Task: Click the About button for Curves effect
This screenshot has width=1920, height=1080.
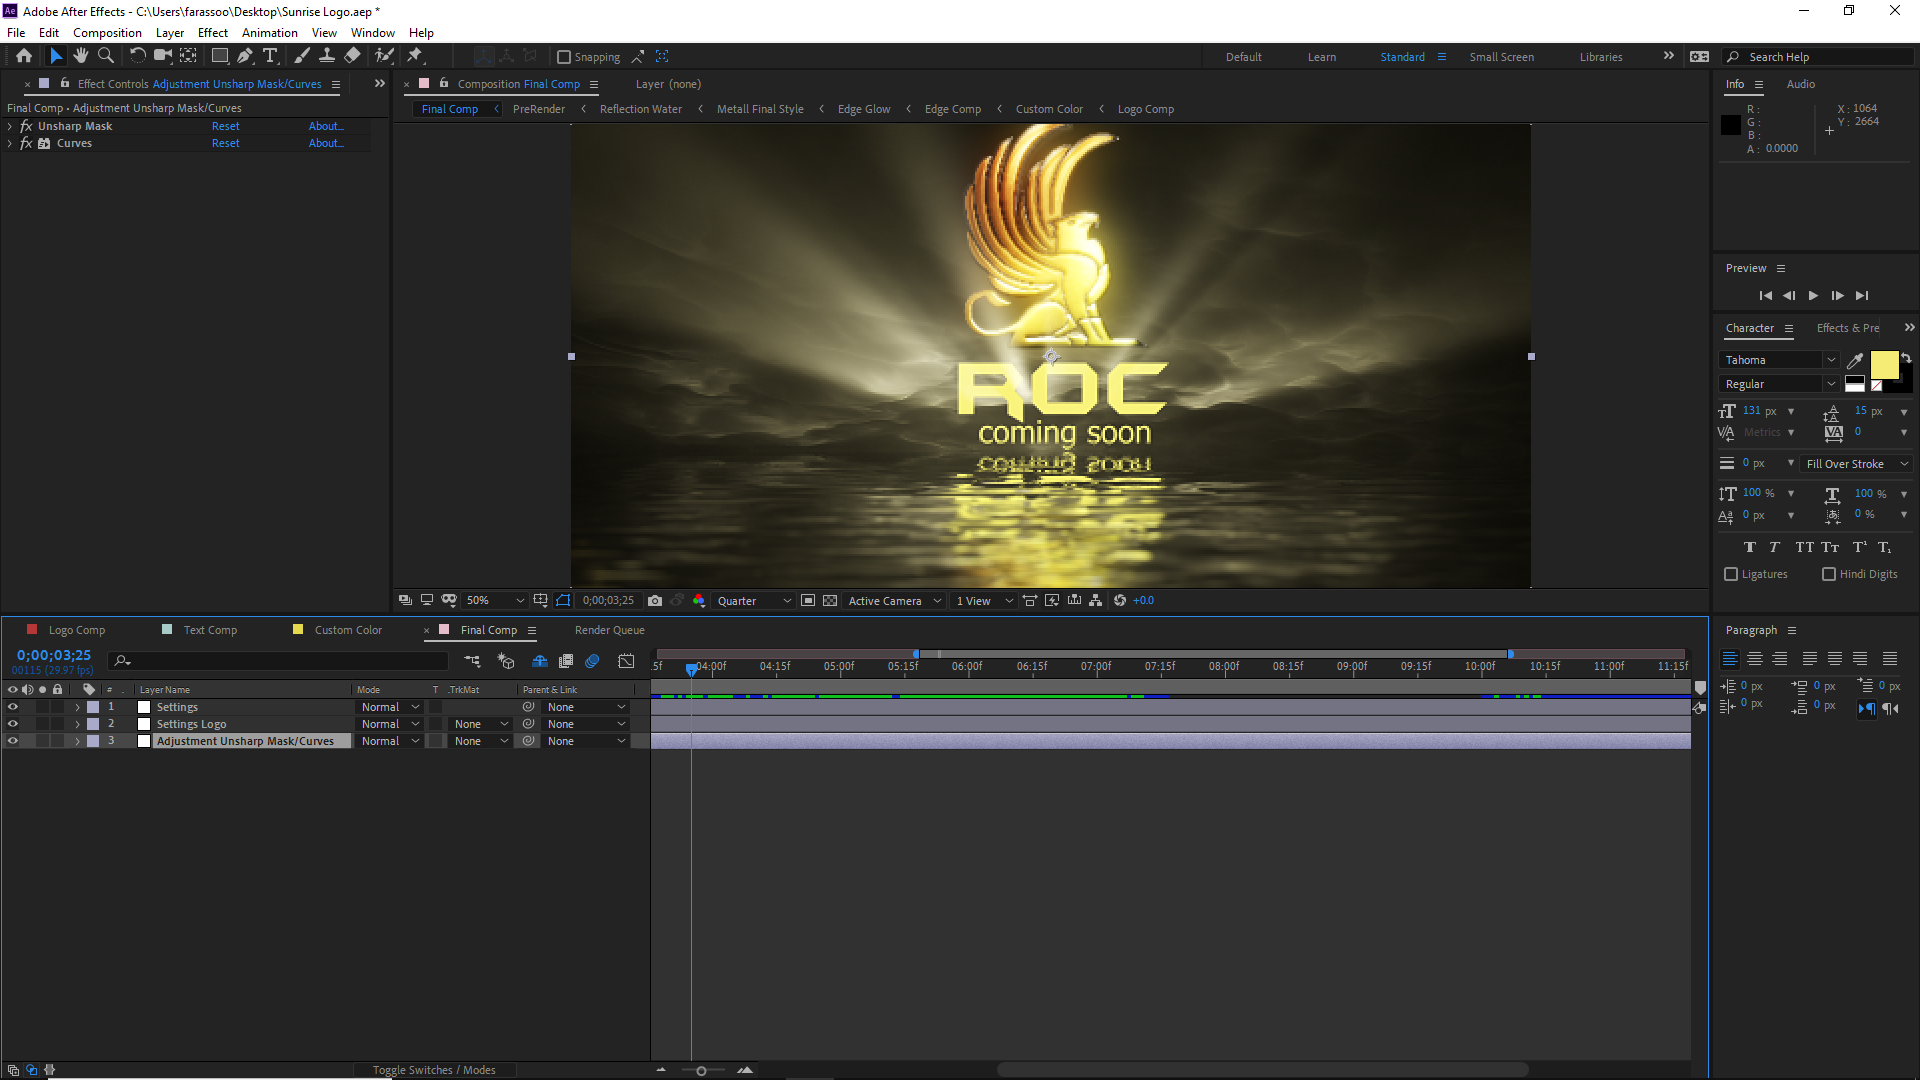Action: click(324, 142)
